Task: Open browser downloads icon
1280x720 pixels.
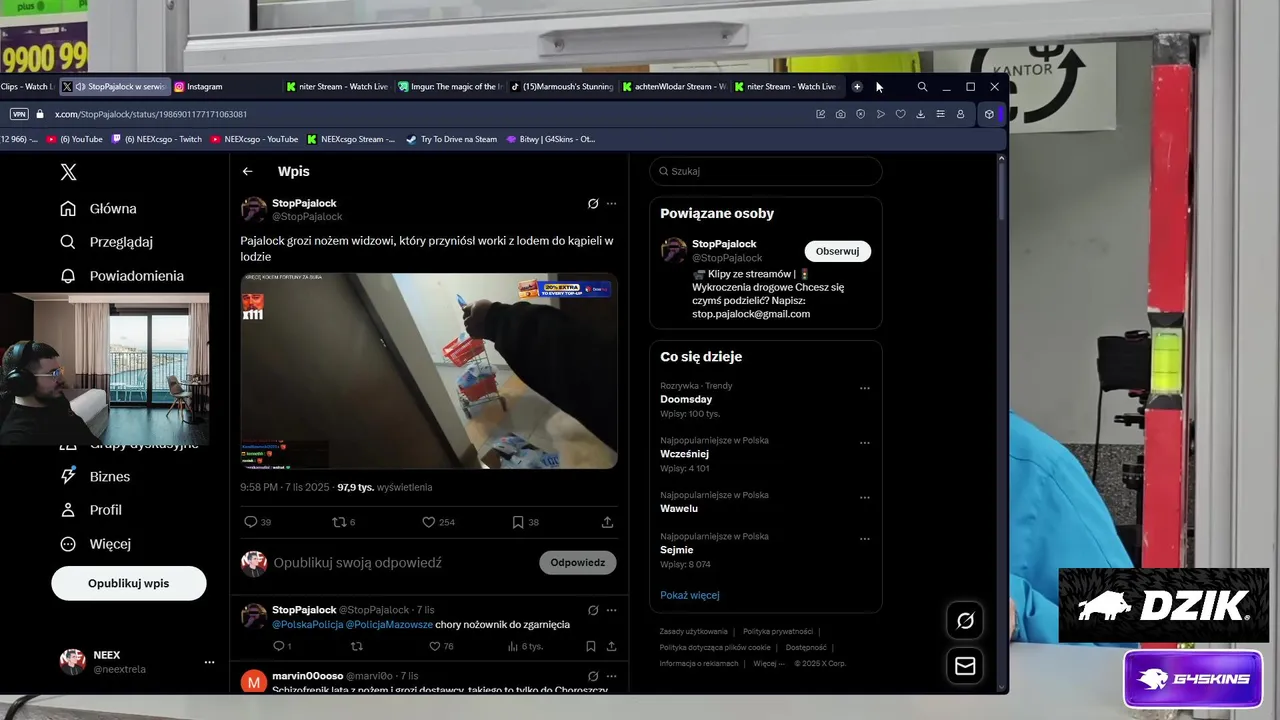Action: pyautogui.click(x=920, y=114)
